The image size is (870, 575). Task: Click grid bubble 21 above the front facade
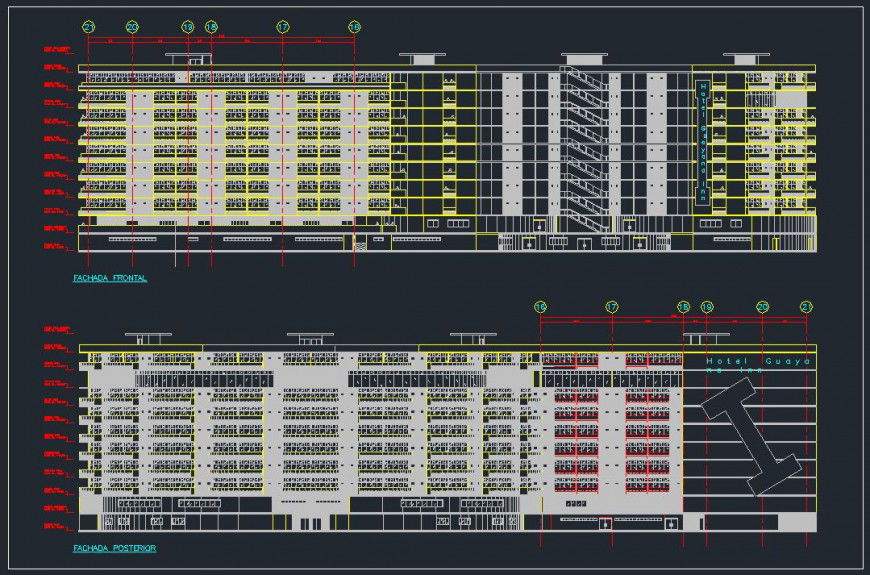point(88,27)
